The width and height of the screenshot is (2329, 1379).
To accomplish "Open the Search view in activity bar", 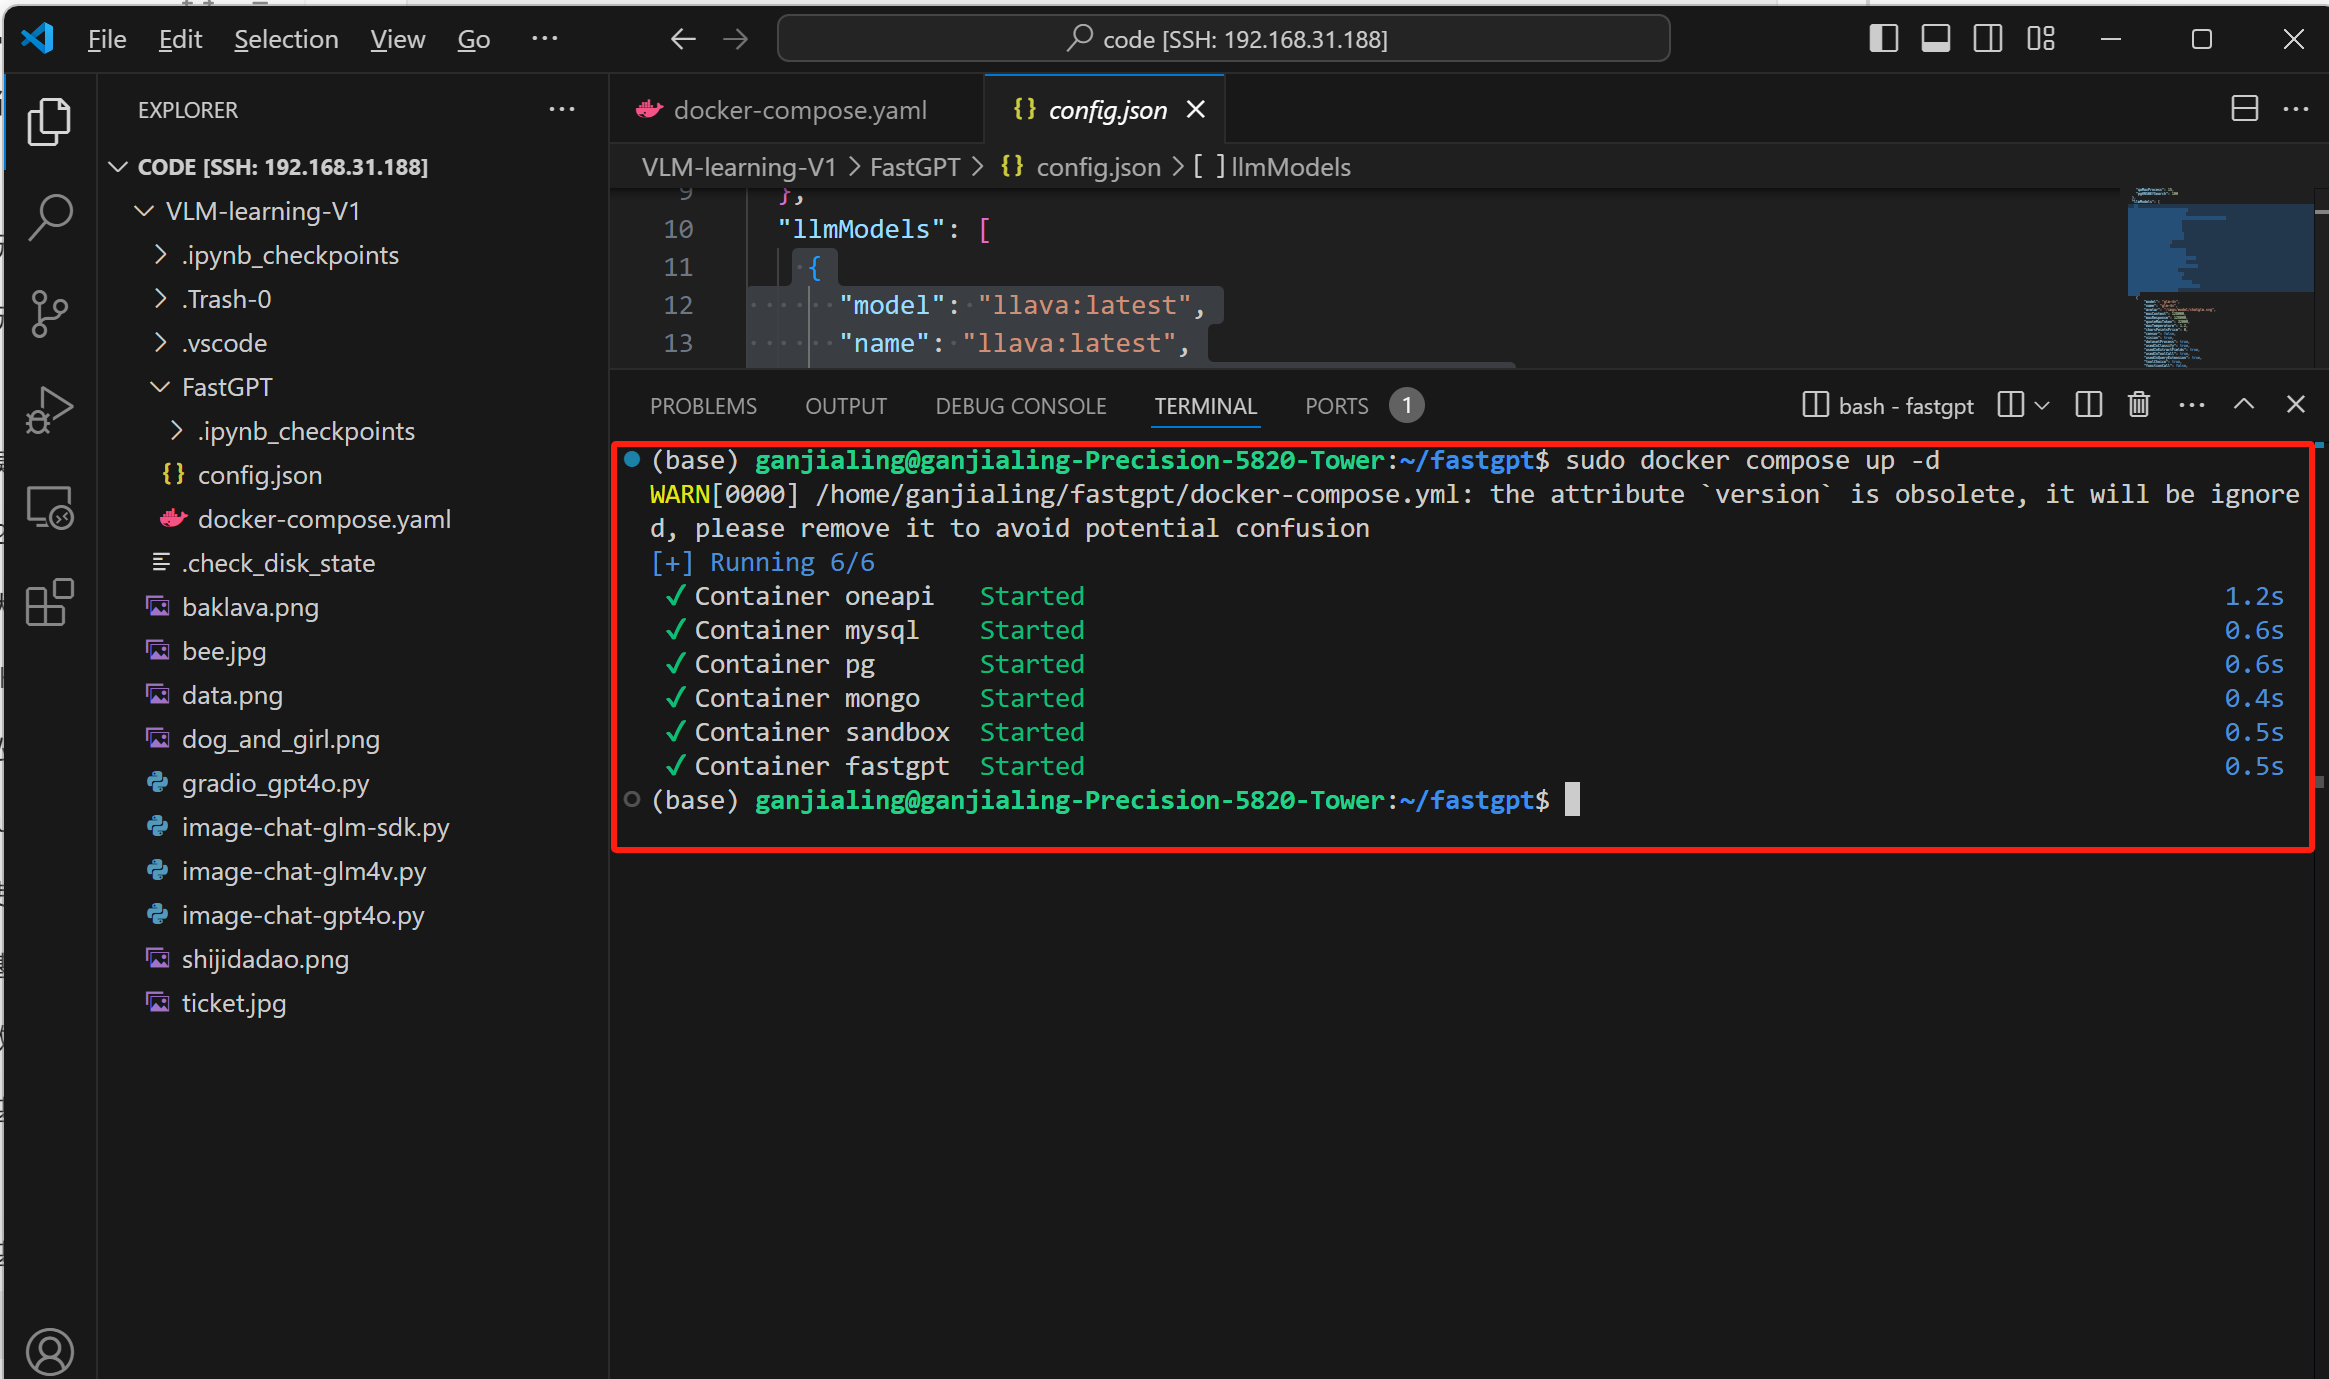I will click(50, 217).
